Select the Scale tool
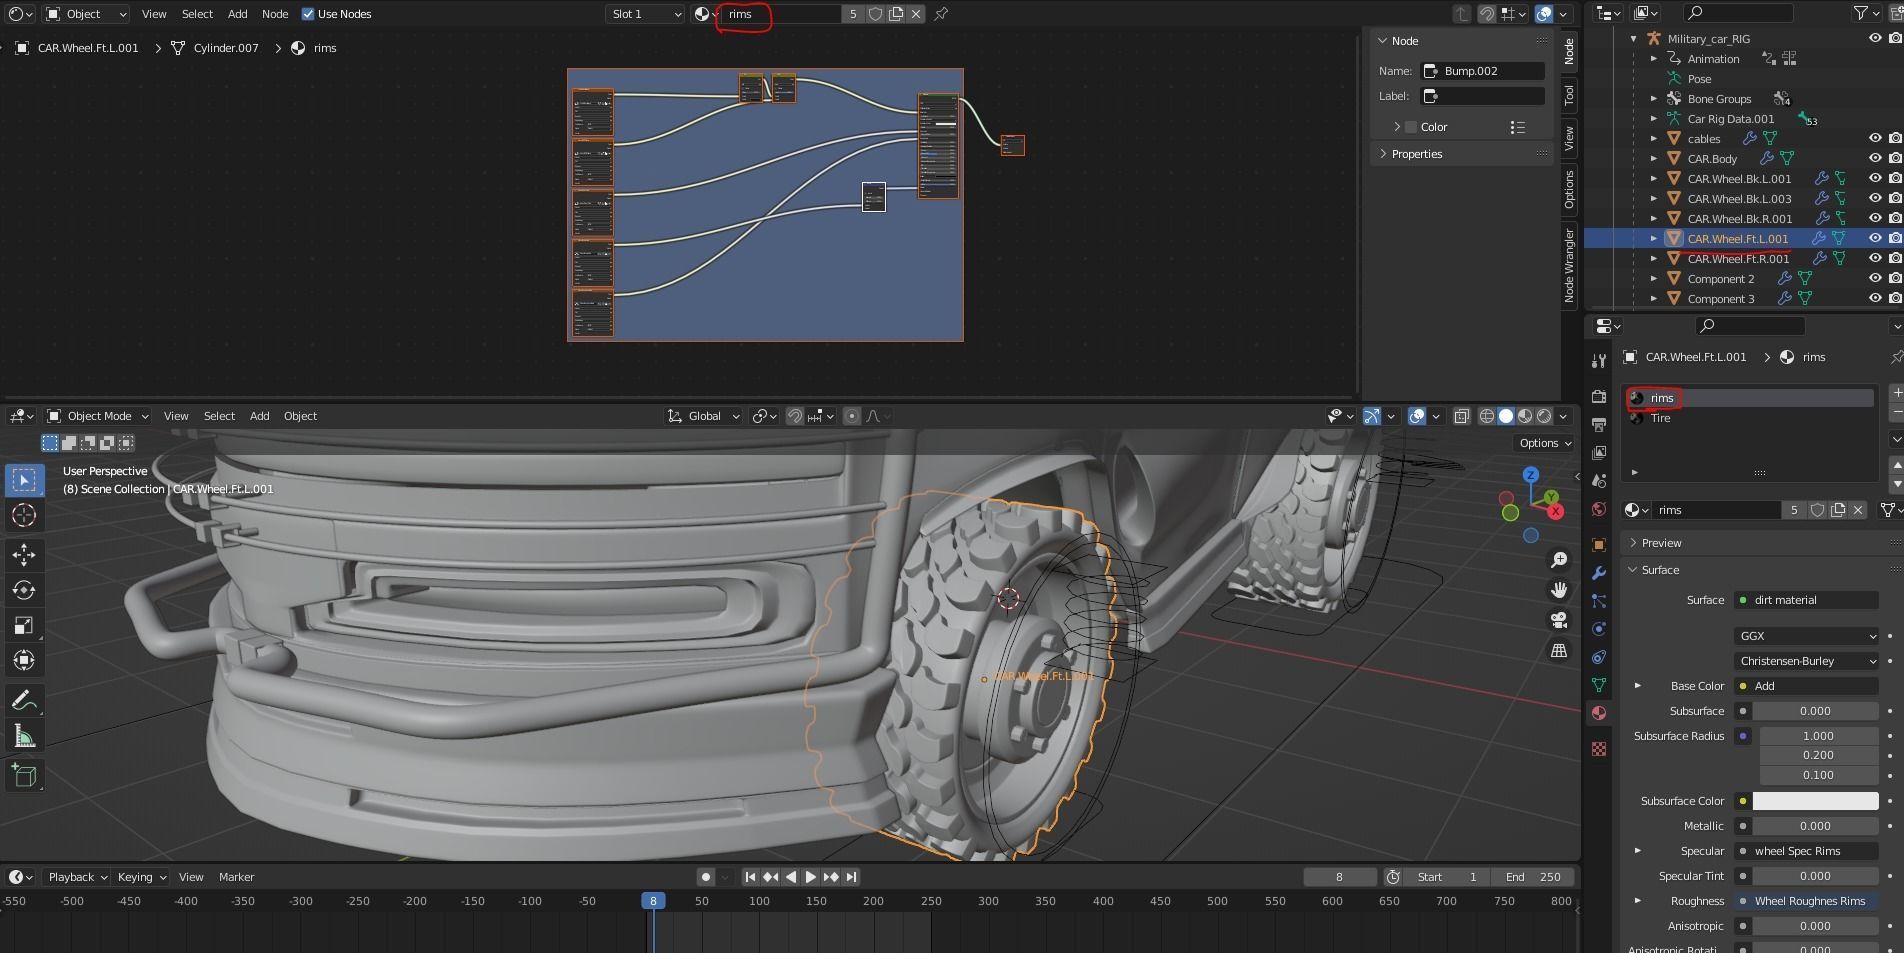The height and width of the screenshot is (953, 1904). tap(24, 625)
